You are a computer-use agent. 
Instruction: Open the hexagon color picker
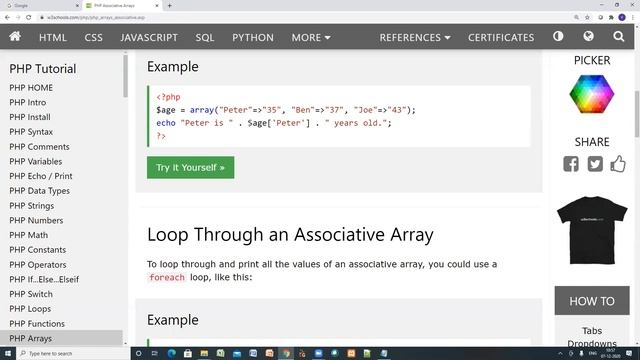point(592,94)
